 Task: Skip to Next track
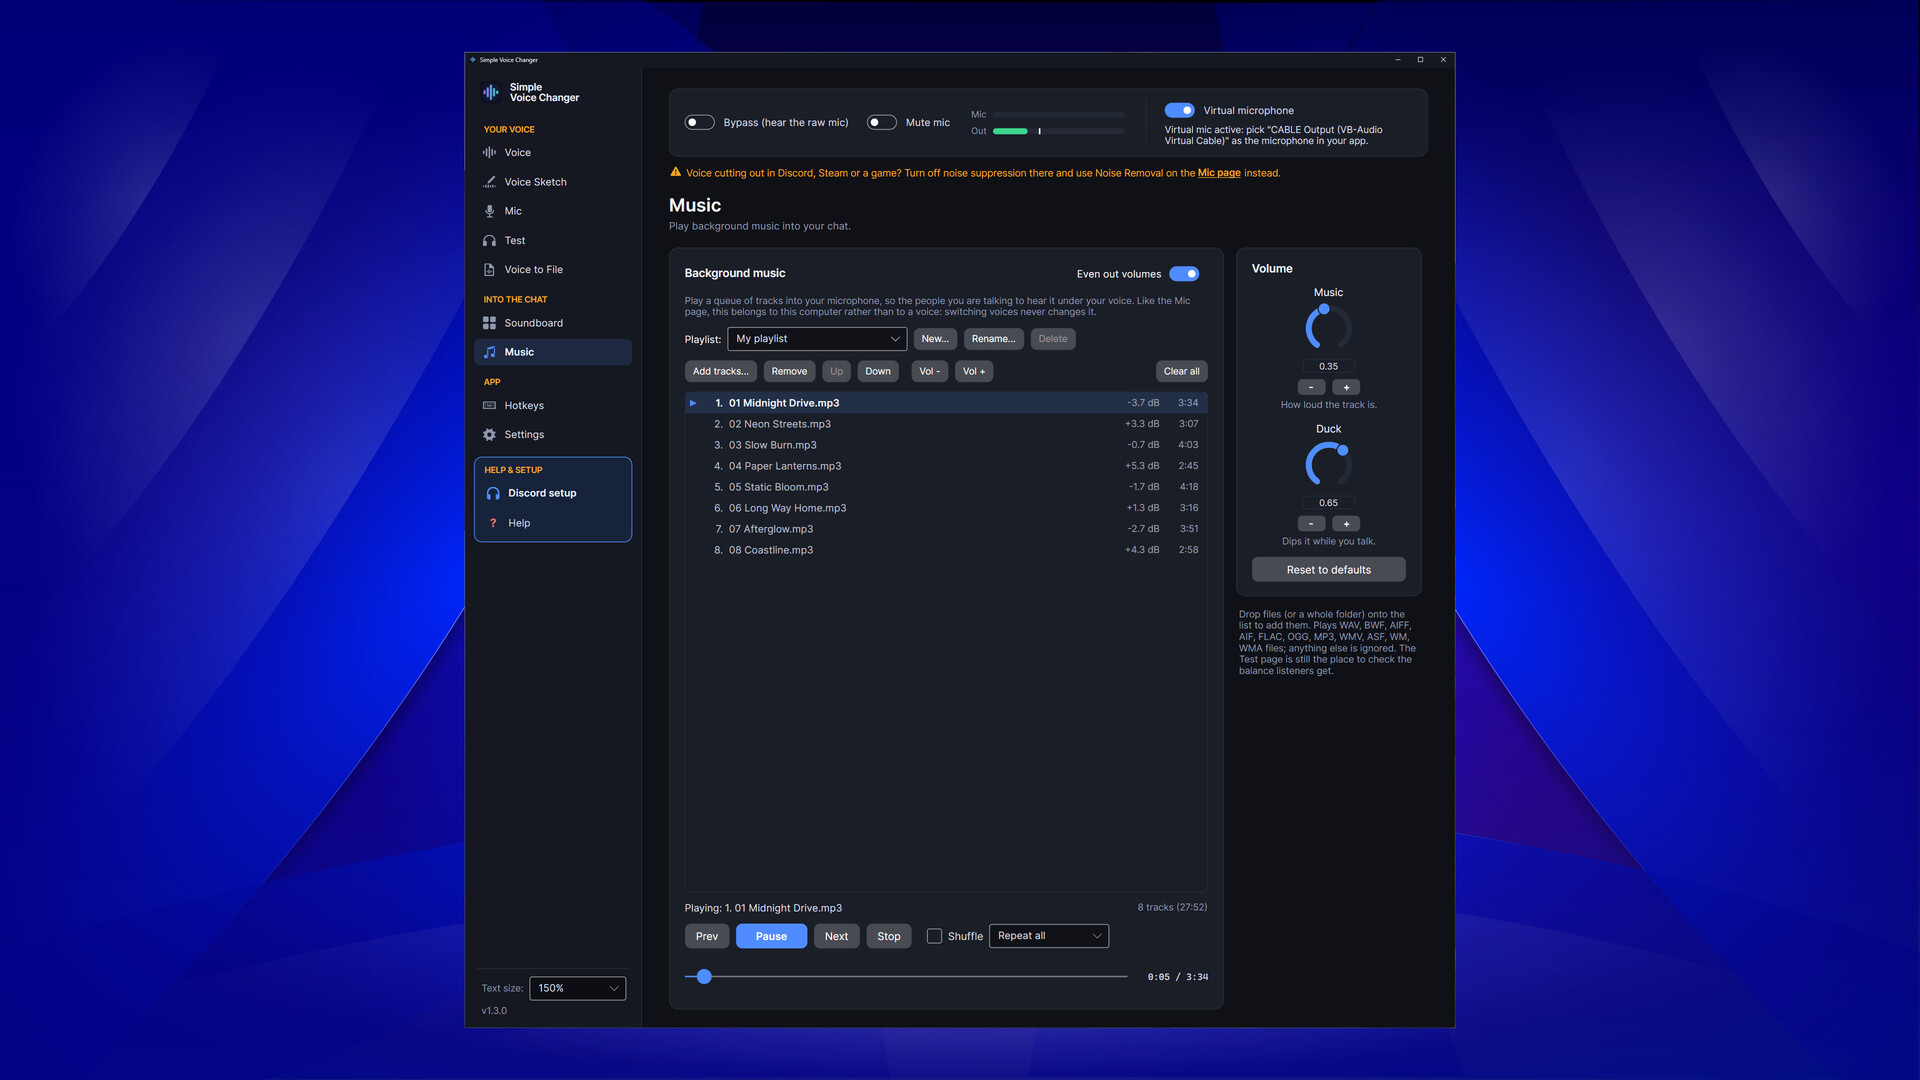pos(836,936)
